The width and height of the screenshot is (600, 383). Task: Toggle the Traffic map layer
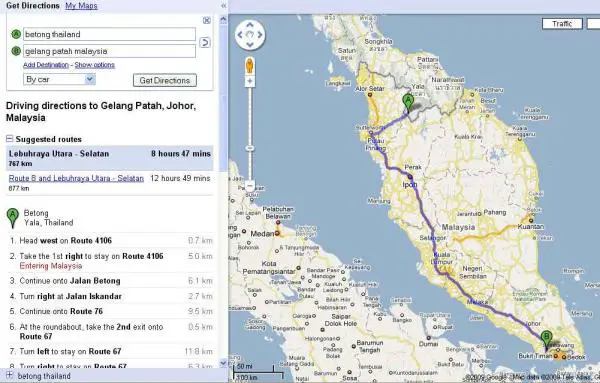click(x=562, y=24)
